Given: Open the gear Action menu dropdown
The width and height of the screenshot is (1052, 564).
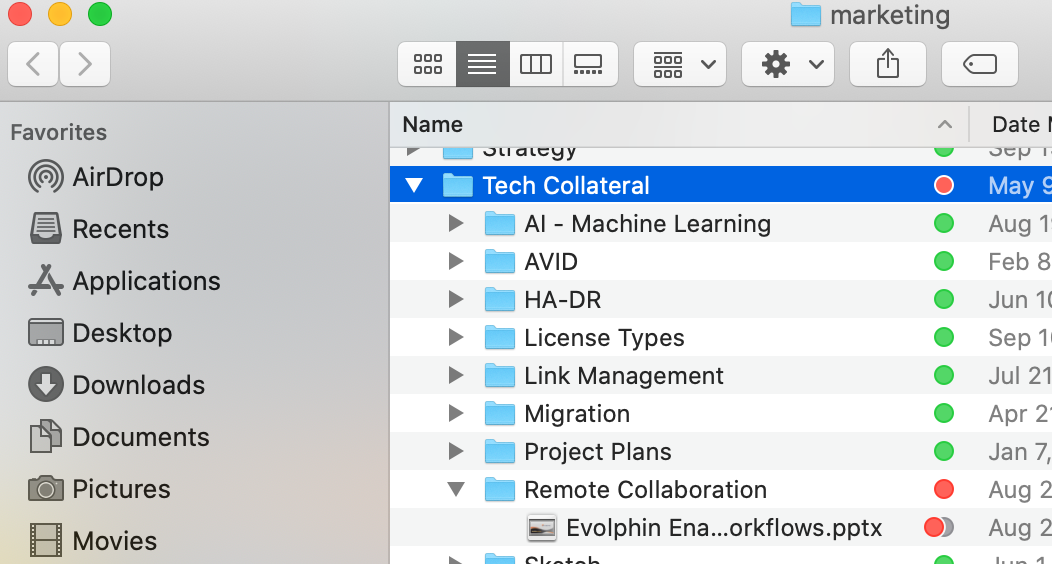Looking at the screenshot, I should [x=788, y=64].
